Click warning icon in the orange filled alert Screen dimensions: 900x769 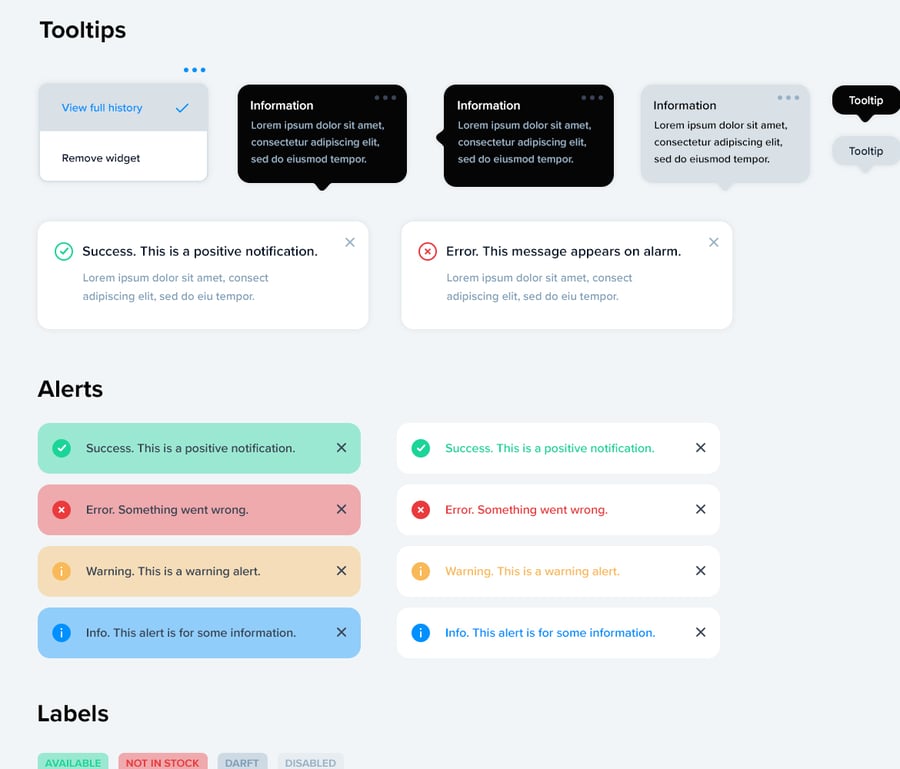pyautogui.click(x=61, y=571)
